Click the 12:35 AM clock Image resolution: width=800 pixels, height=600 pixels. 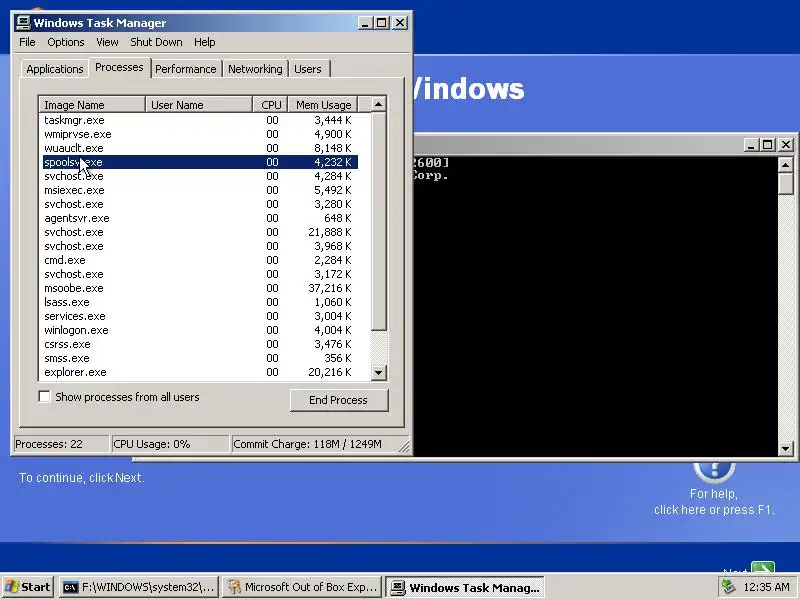[x=766, y=587]
